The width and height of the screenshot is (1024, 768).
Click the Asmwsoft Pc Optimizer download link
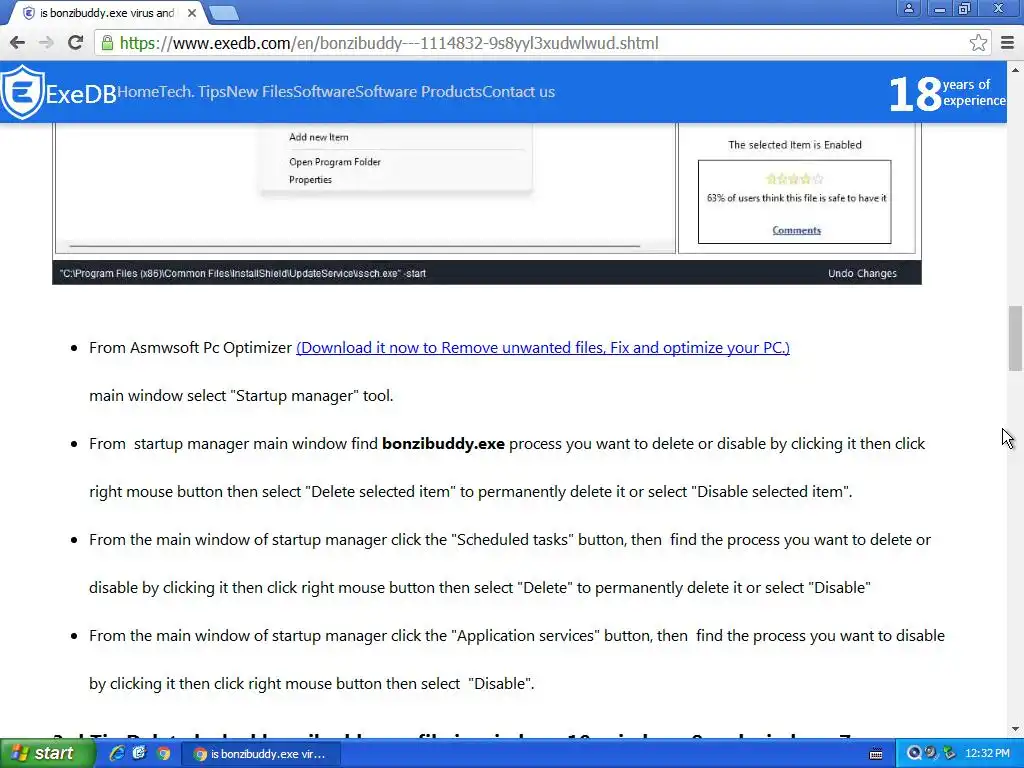click(543, 347)
